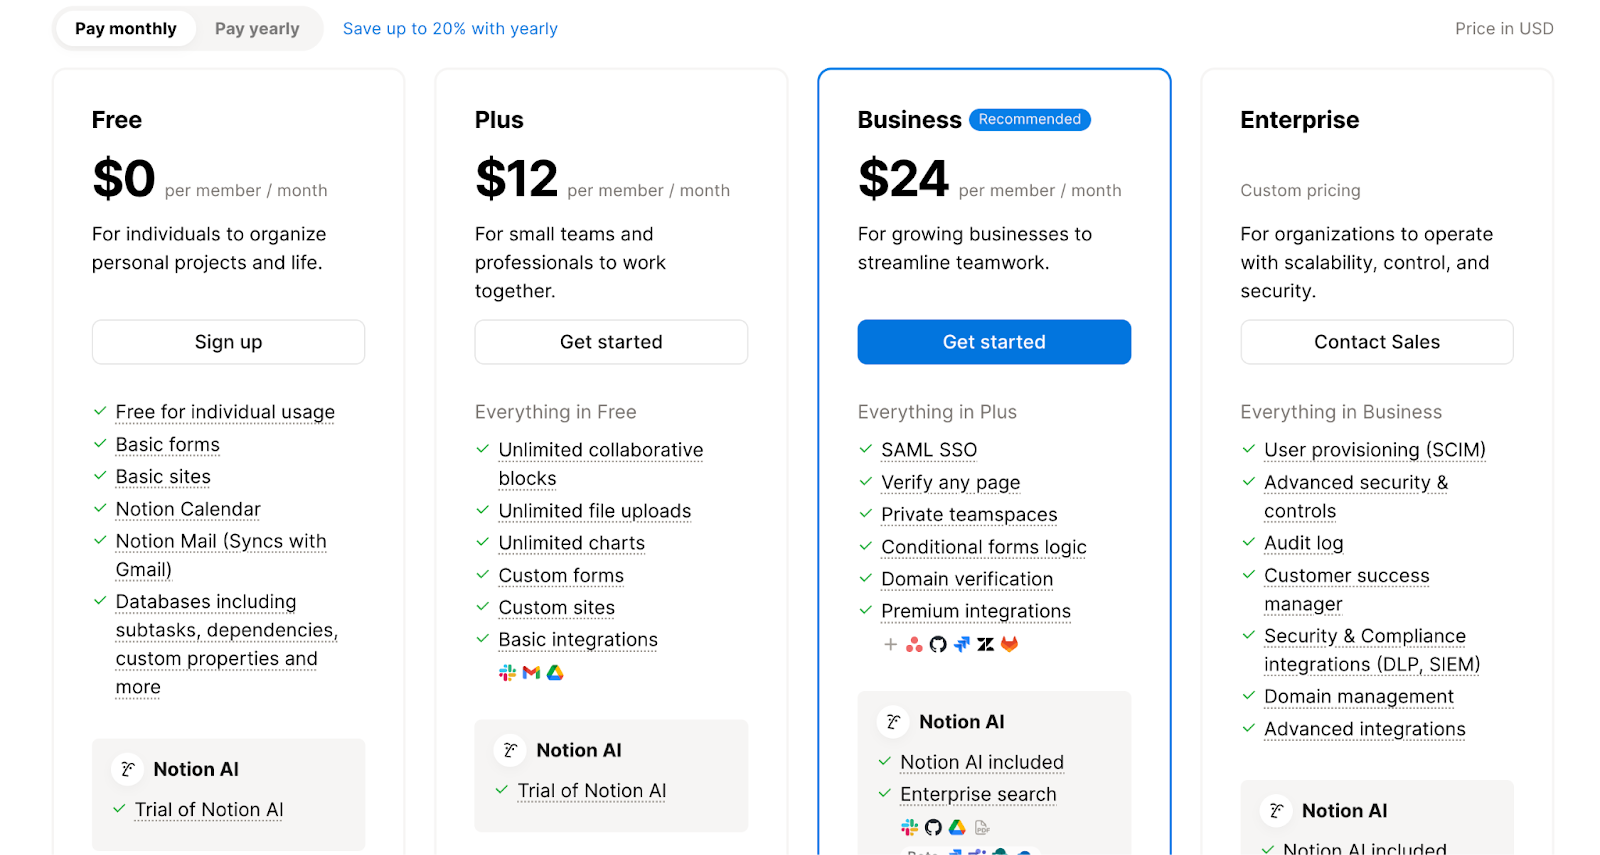The image size is (1600, 855).
Task: Click the Gmail icon under Basic integrations
Action: [531, 673]
